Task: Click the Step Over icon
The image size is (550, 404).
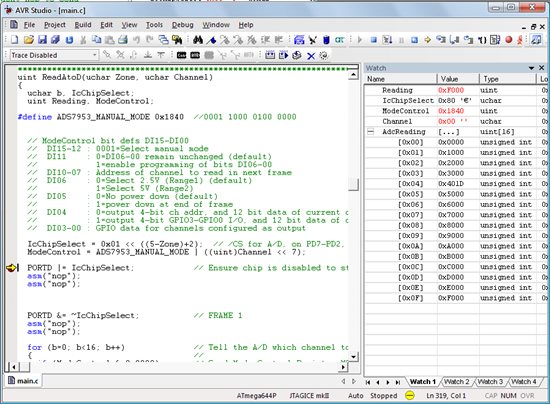Action: coord(455,40)
